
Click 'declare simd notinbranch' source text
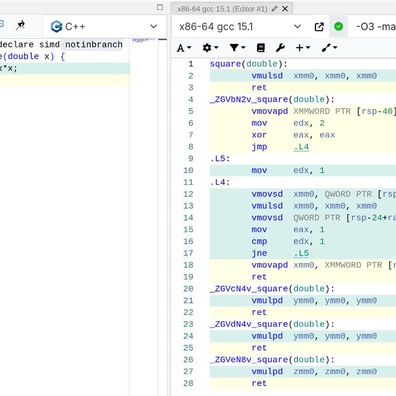point(61,44)
